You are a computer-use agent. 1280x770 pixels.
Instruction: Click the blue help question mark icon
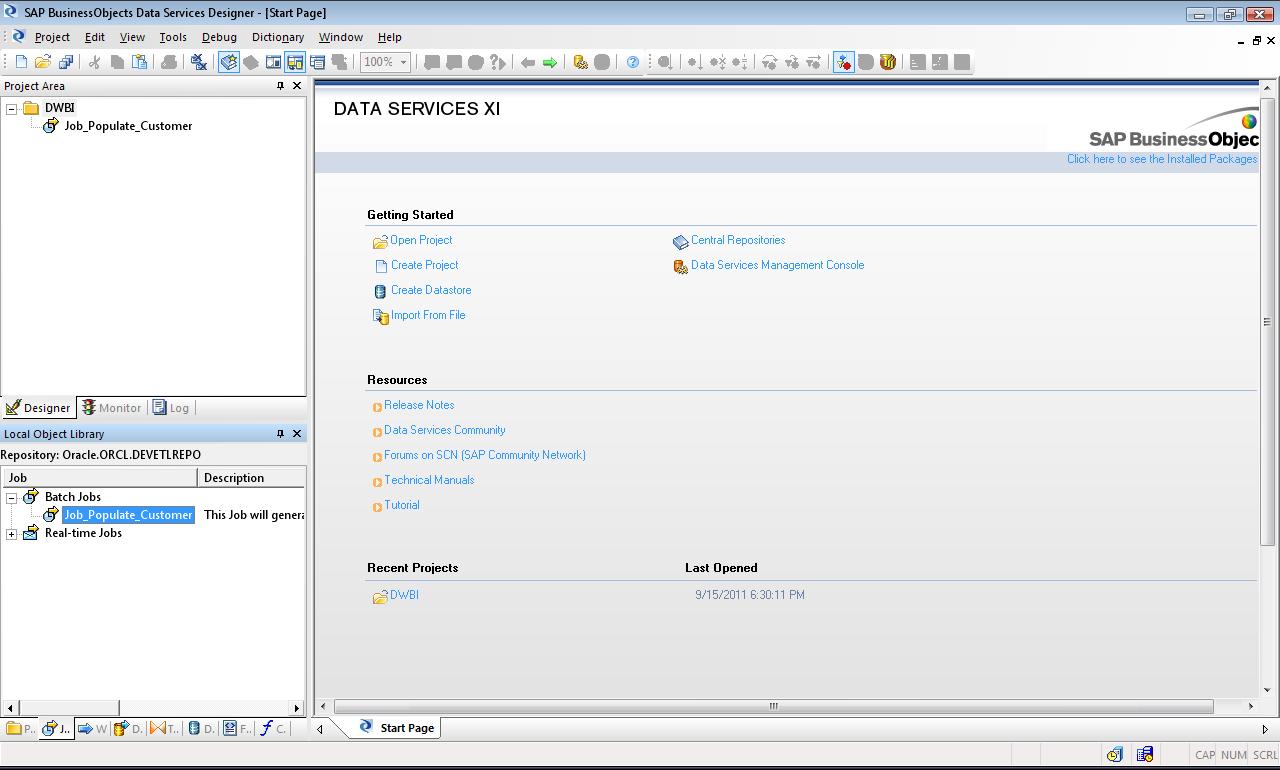[x=633, y=62]
